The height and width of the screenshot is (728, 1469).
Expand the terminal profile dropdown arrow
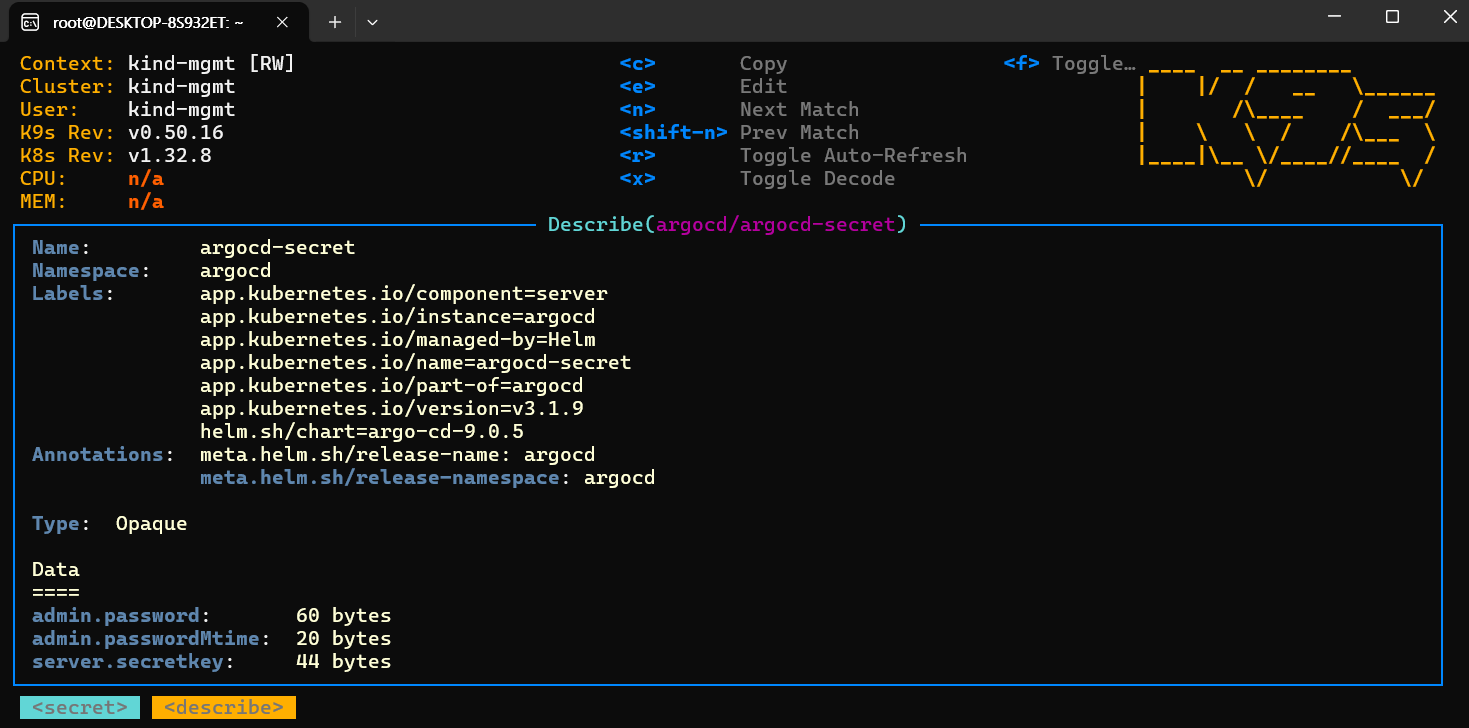pyautogui.click(x=372, y=21)
